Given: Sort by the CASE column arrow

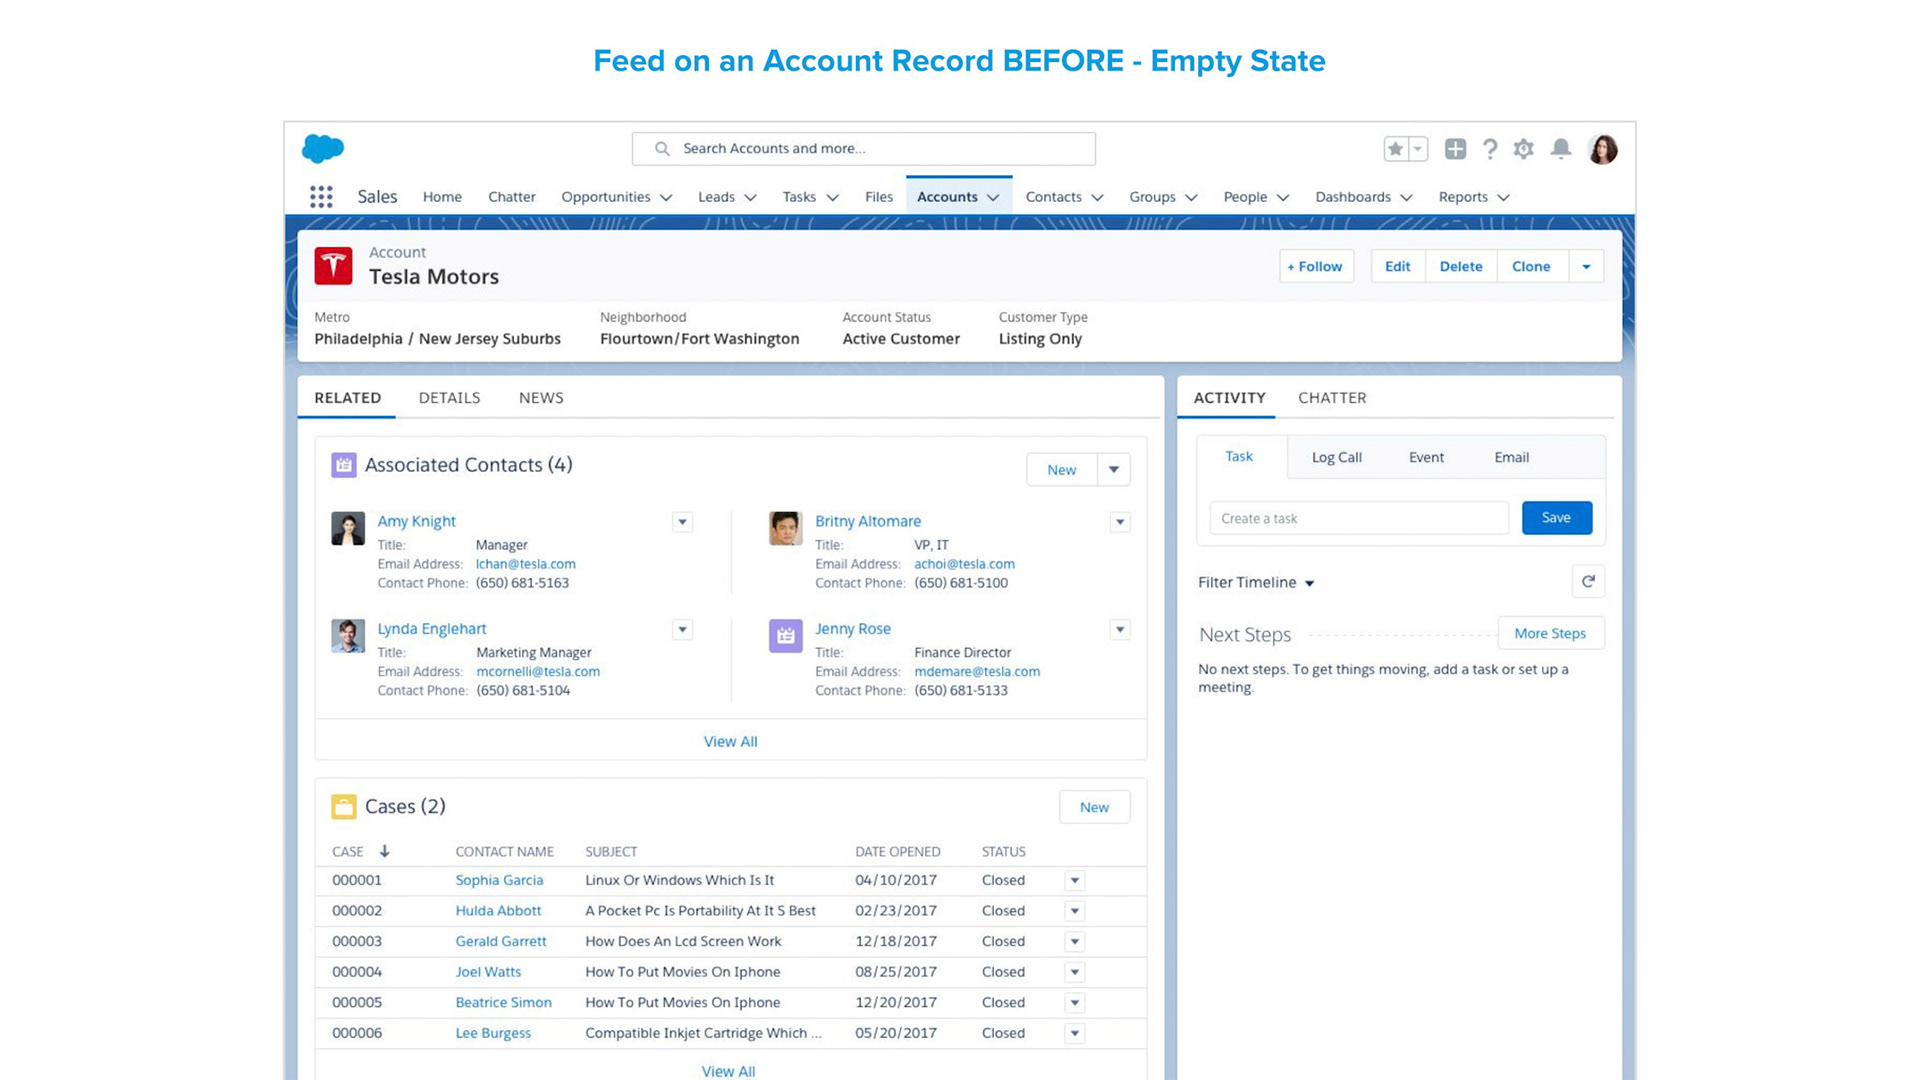Looking at the screenshot, I should (384, 851).
